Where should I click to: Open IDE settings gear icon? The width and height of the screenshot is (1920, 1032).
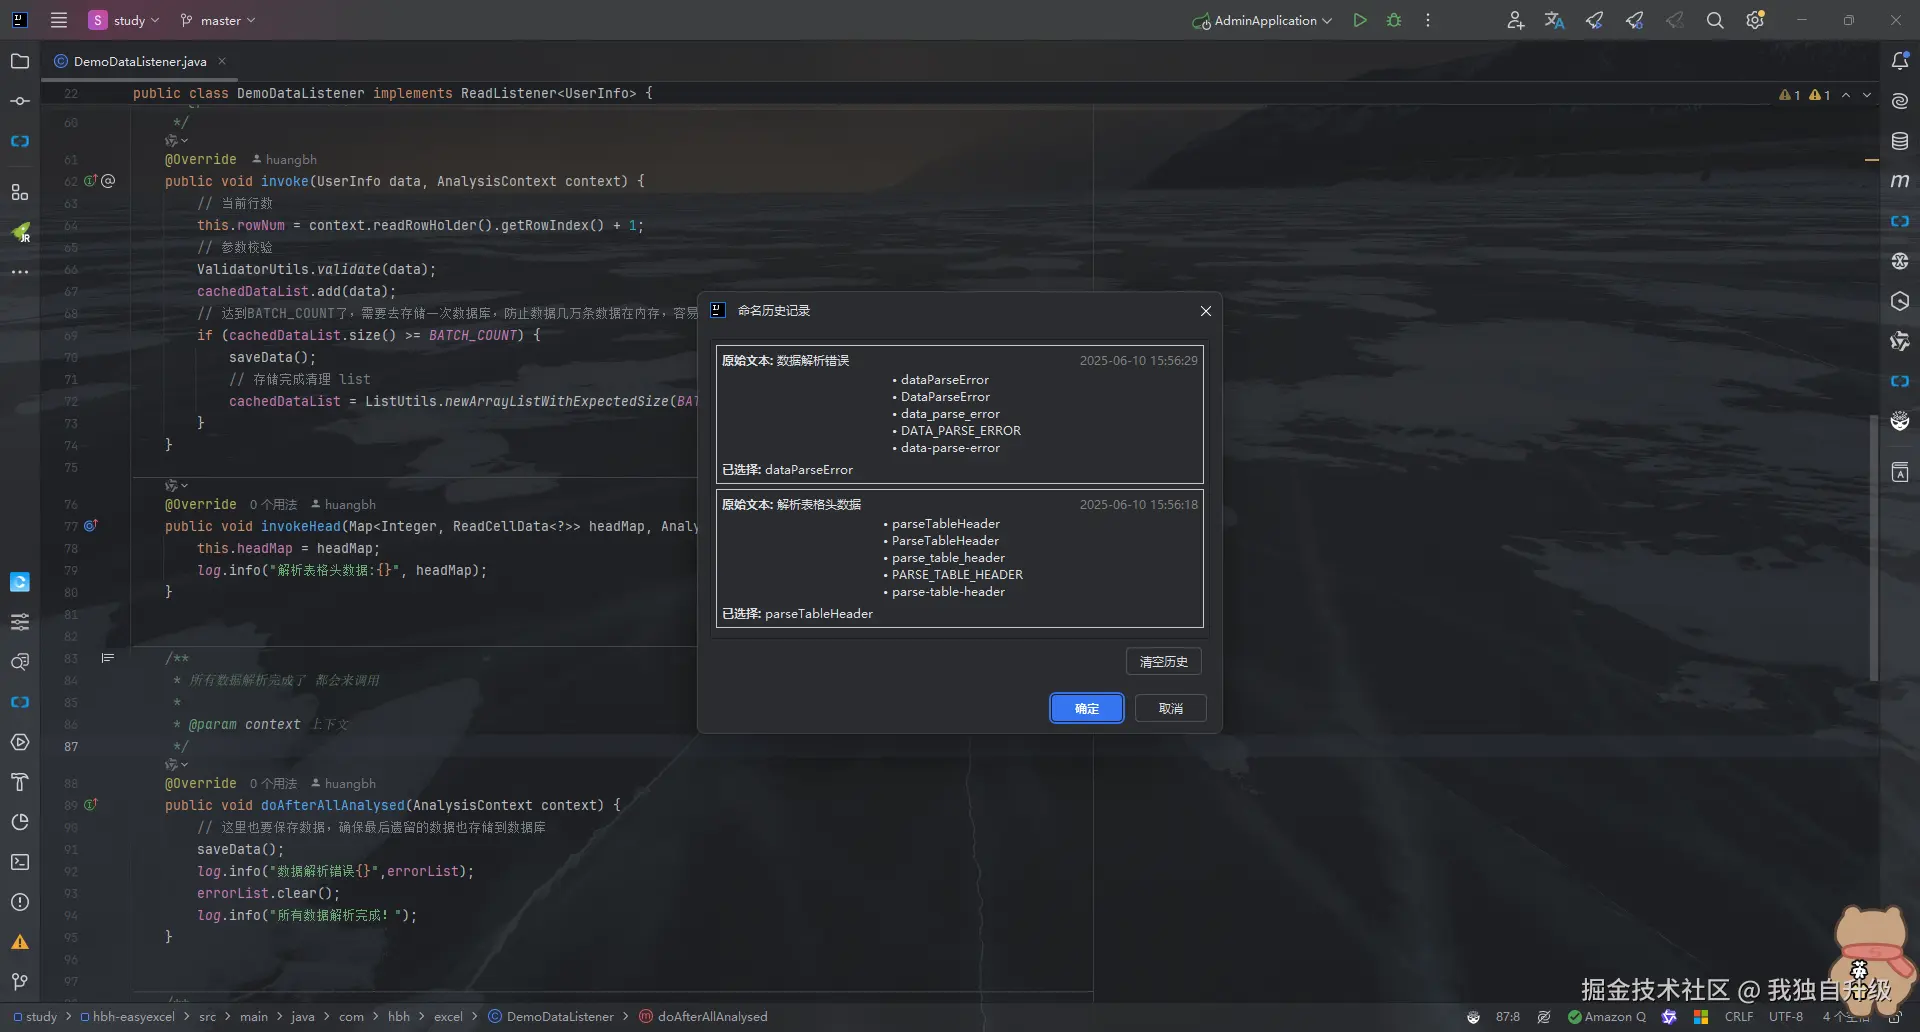coord(1754,20)
